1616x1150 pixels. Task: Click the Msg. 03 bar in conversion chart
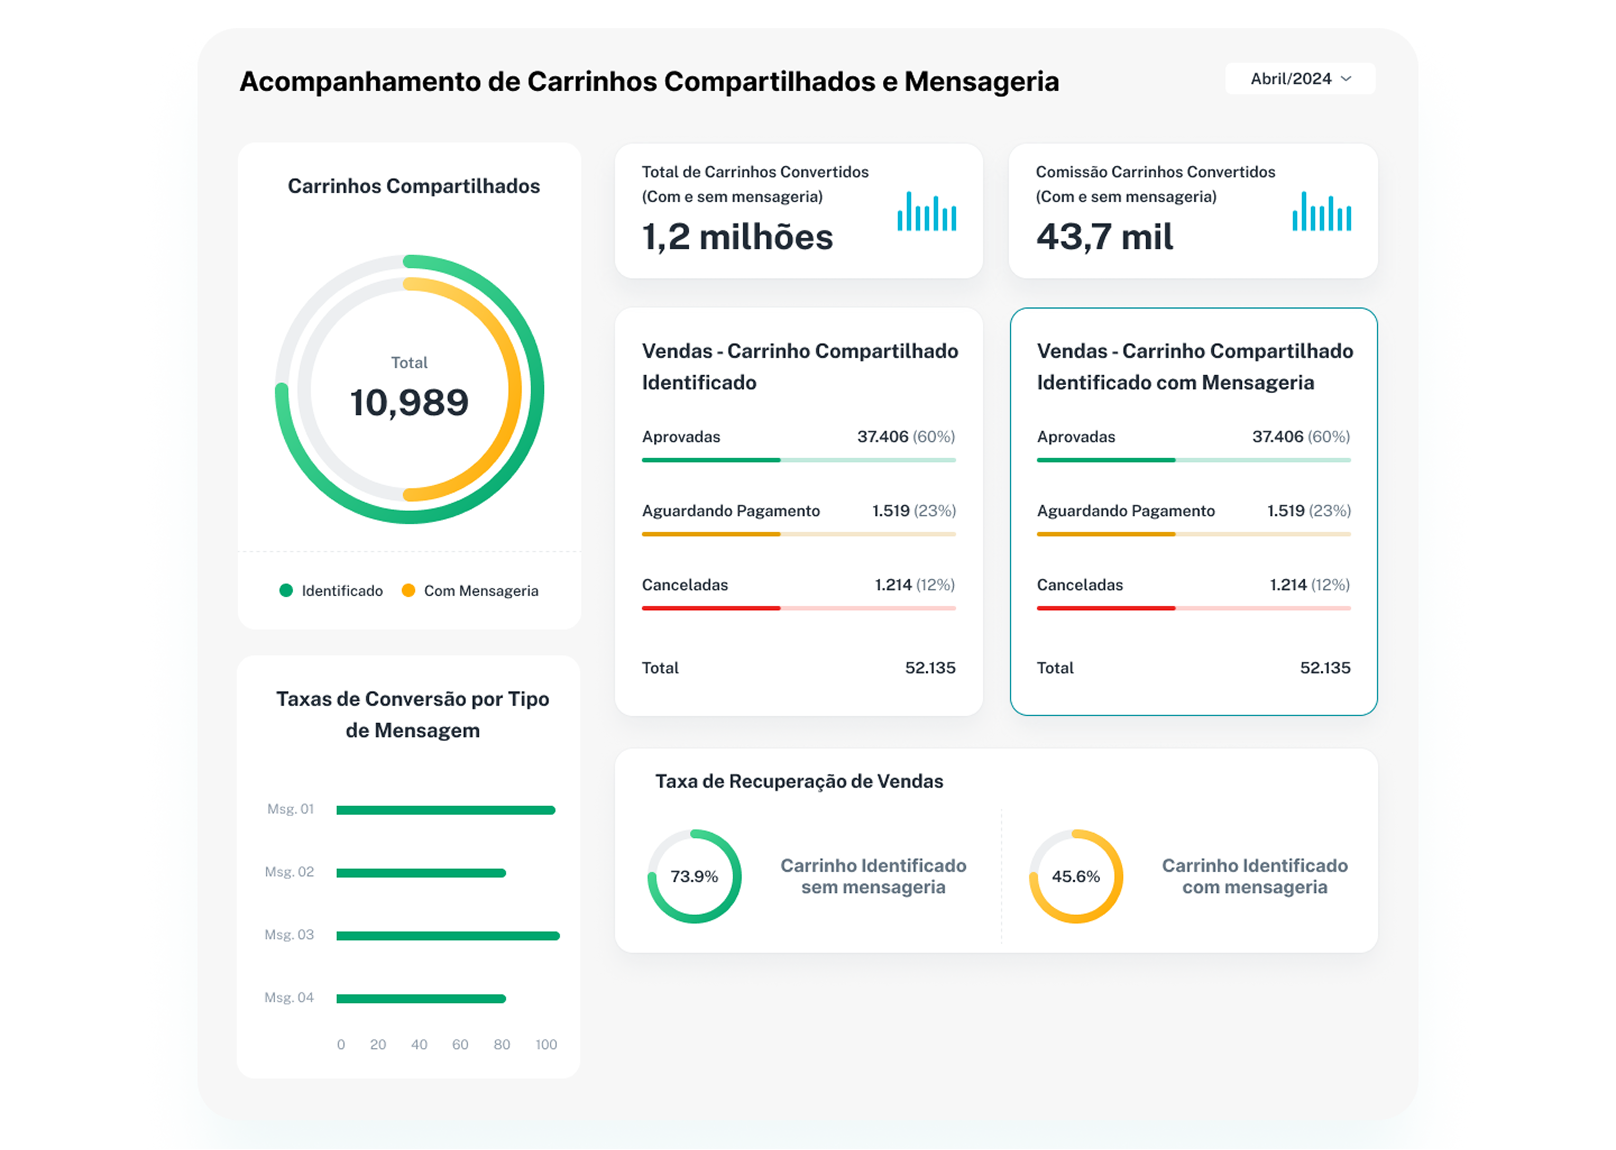click(x=447, y=935)
